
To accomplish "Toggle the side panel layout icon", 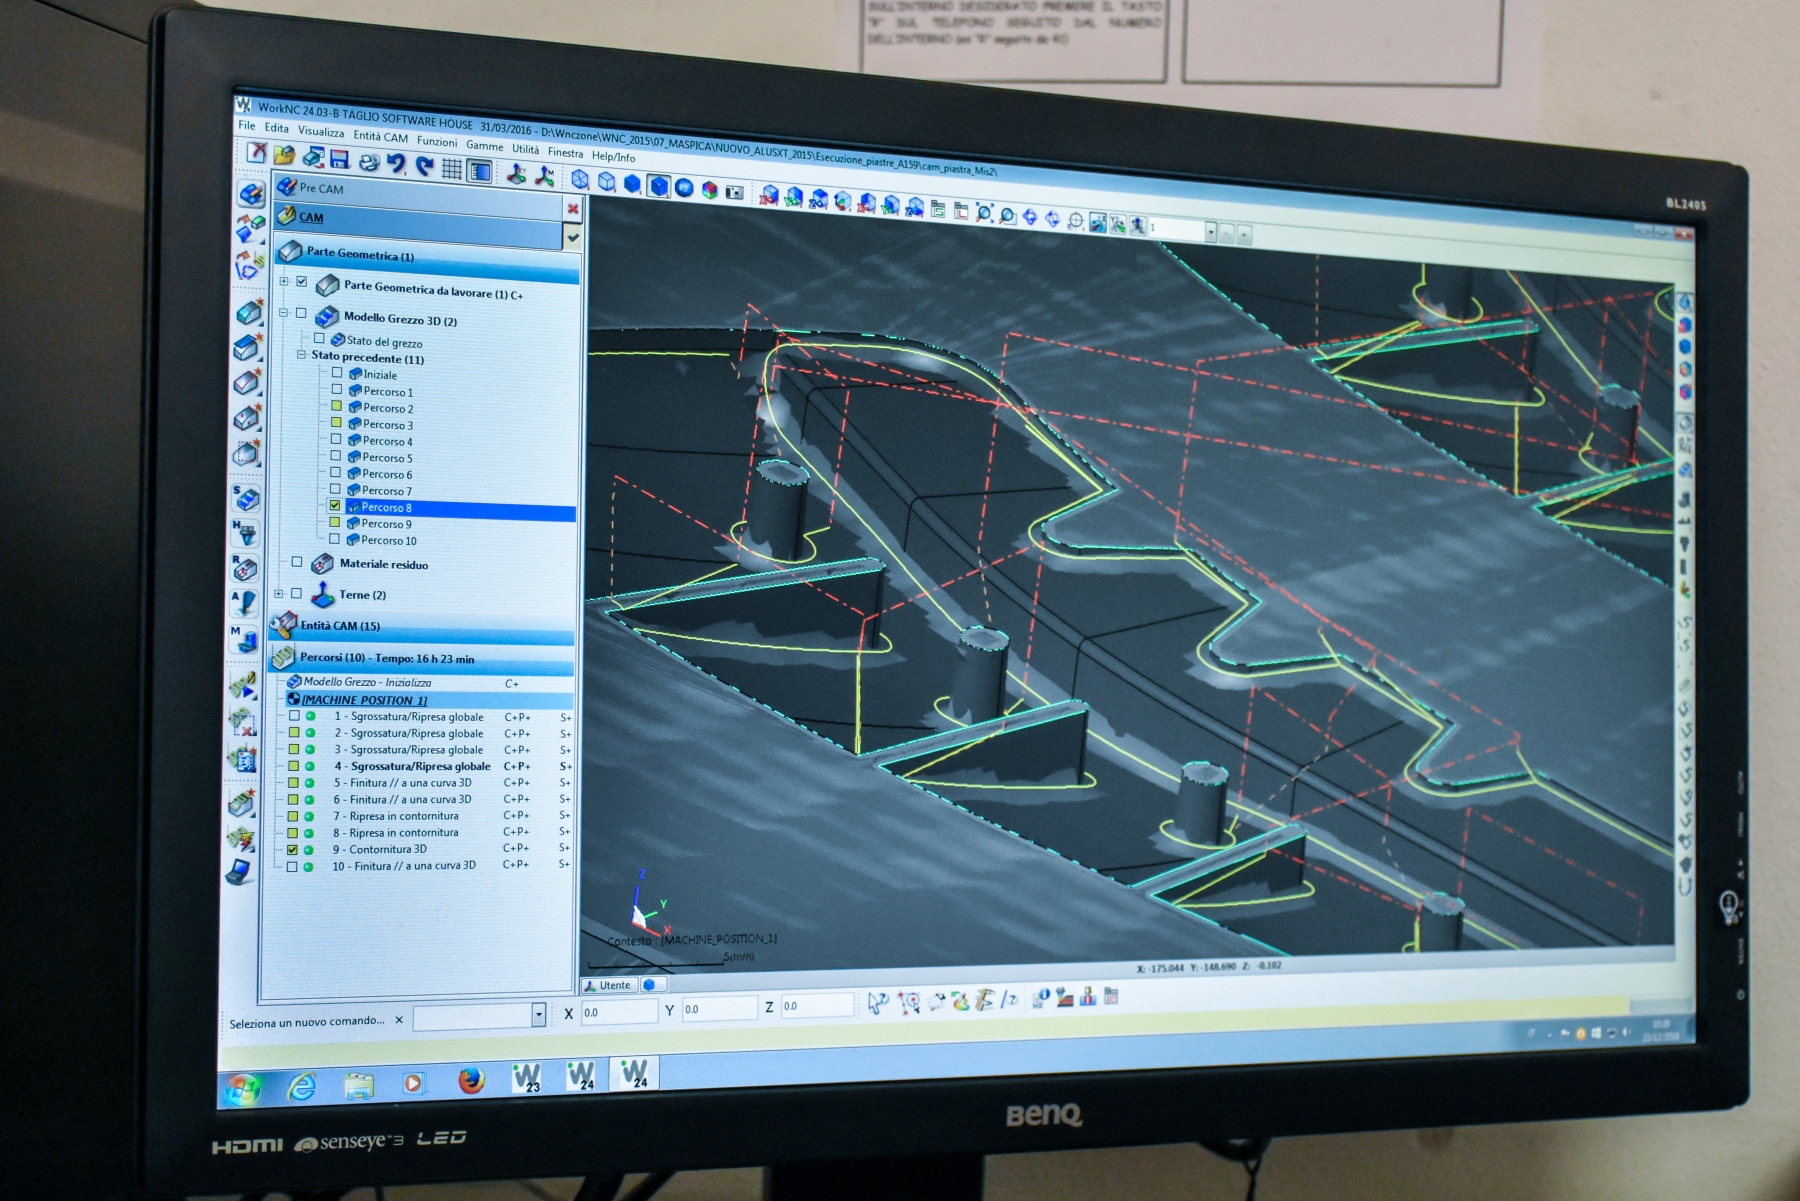I will (x=480, y=171).
